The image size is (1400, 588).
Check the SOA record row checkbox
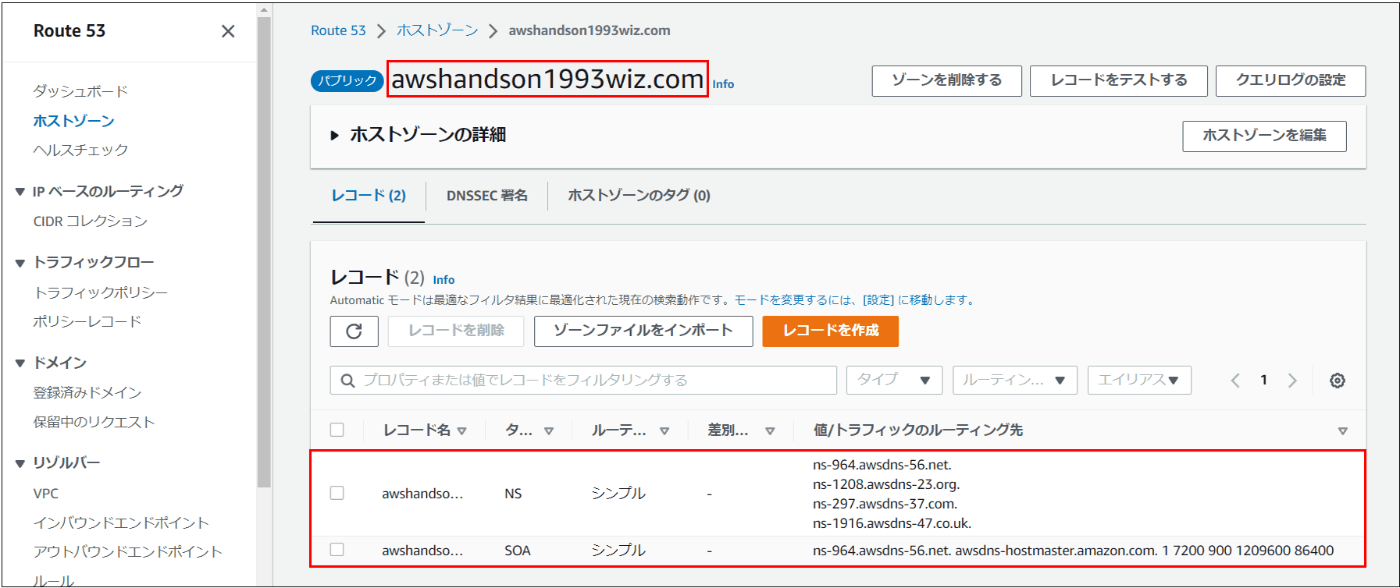pos(337,549)
